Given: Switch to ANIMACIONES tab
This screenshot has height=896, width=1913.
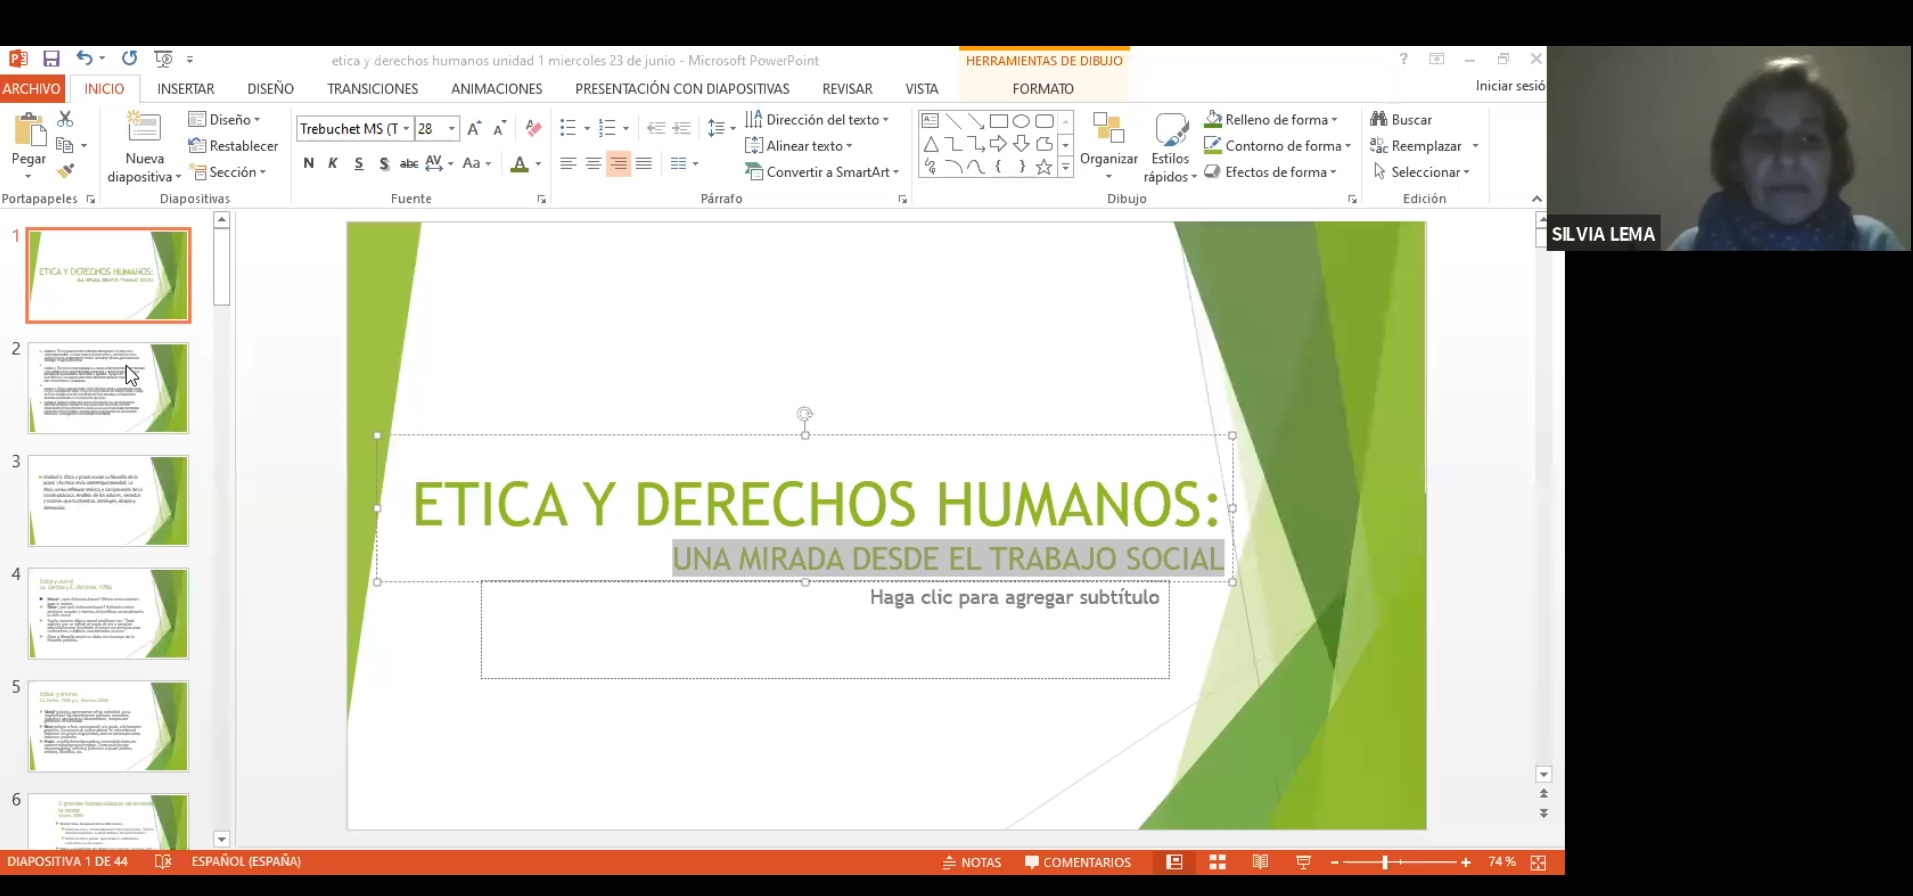Looking at the screenshot, I should click(x=497, y=89).
